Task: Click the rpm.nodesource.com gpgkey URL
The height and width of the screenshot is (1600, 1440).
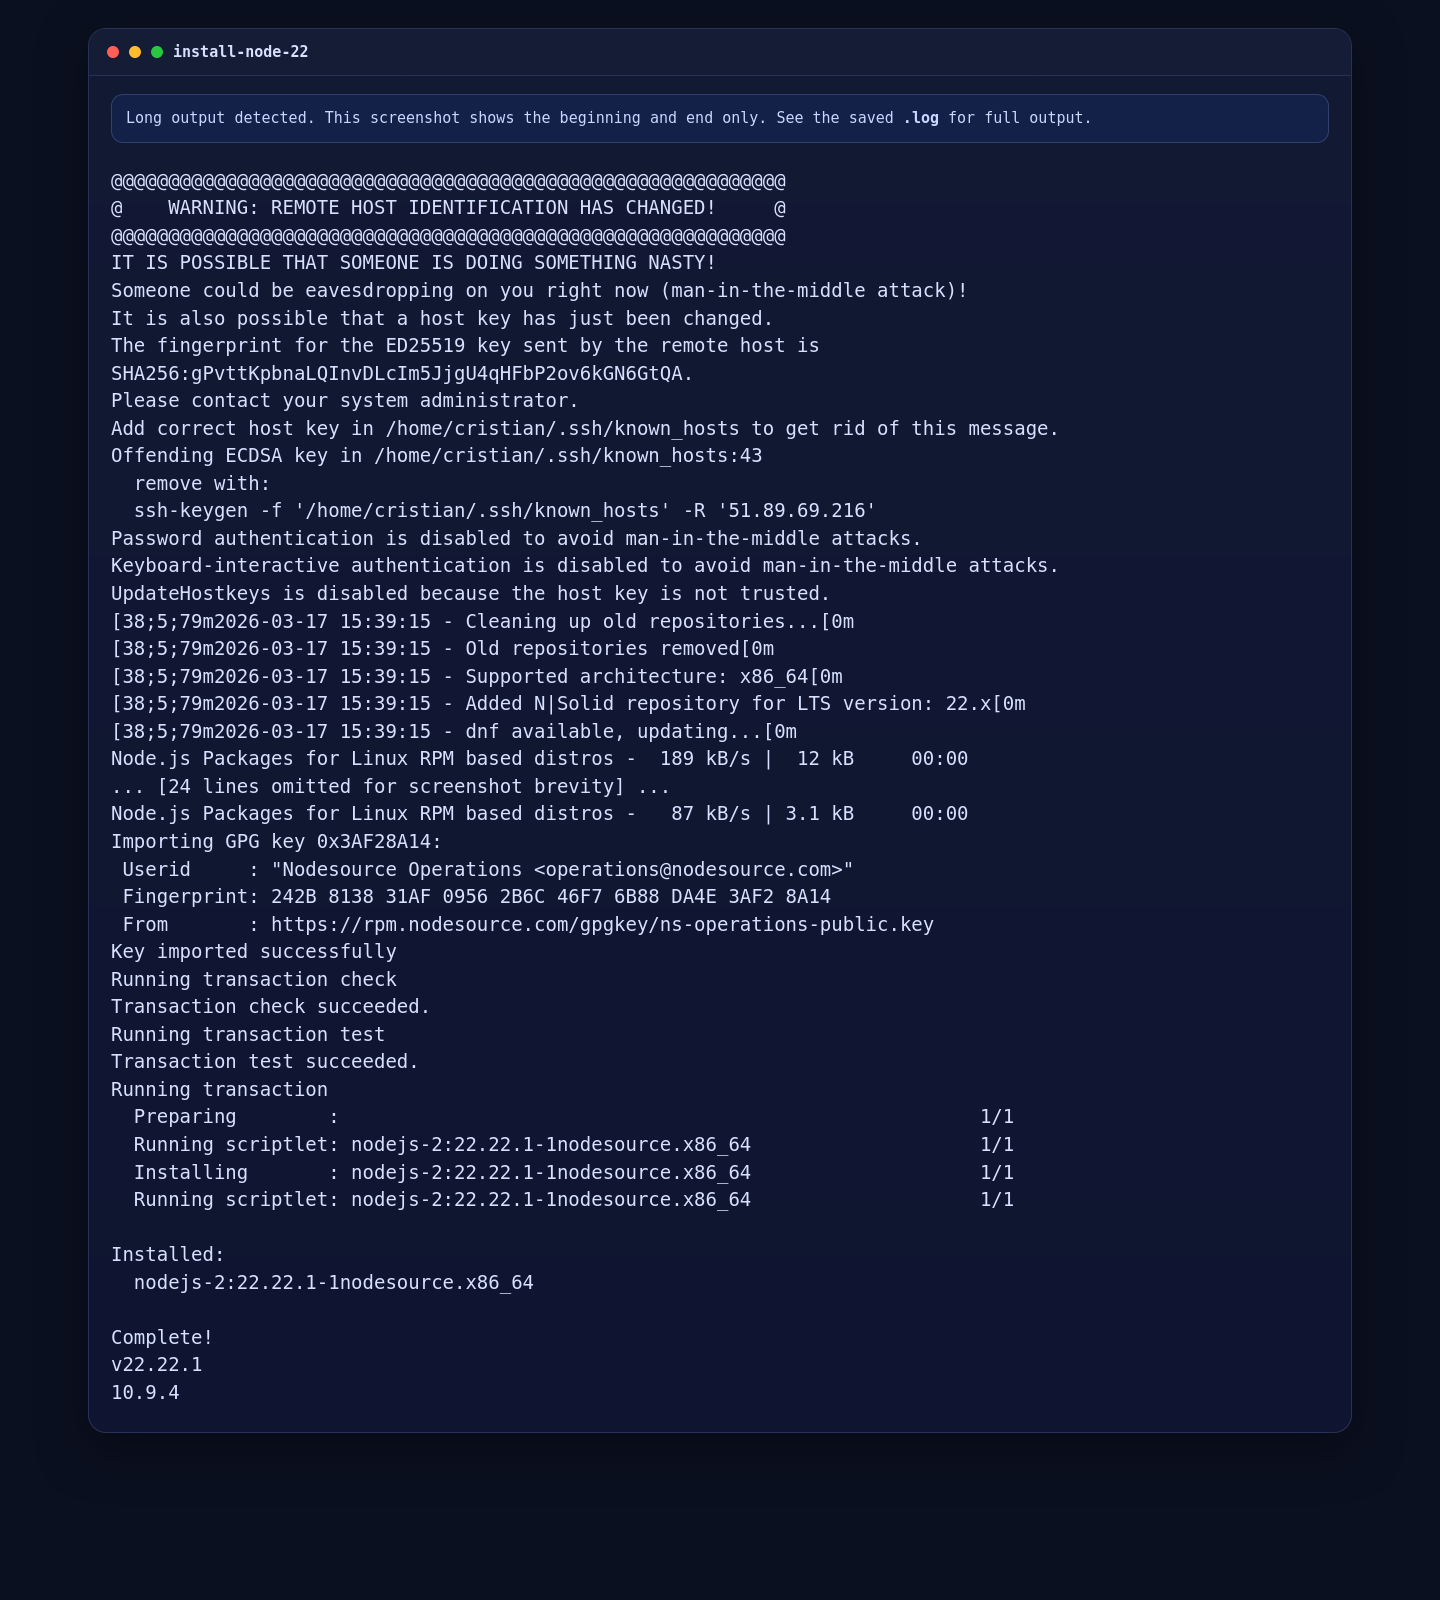Action: 602,925
